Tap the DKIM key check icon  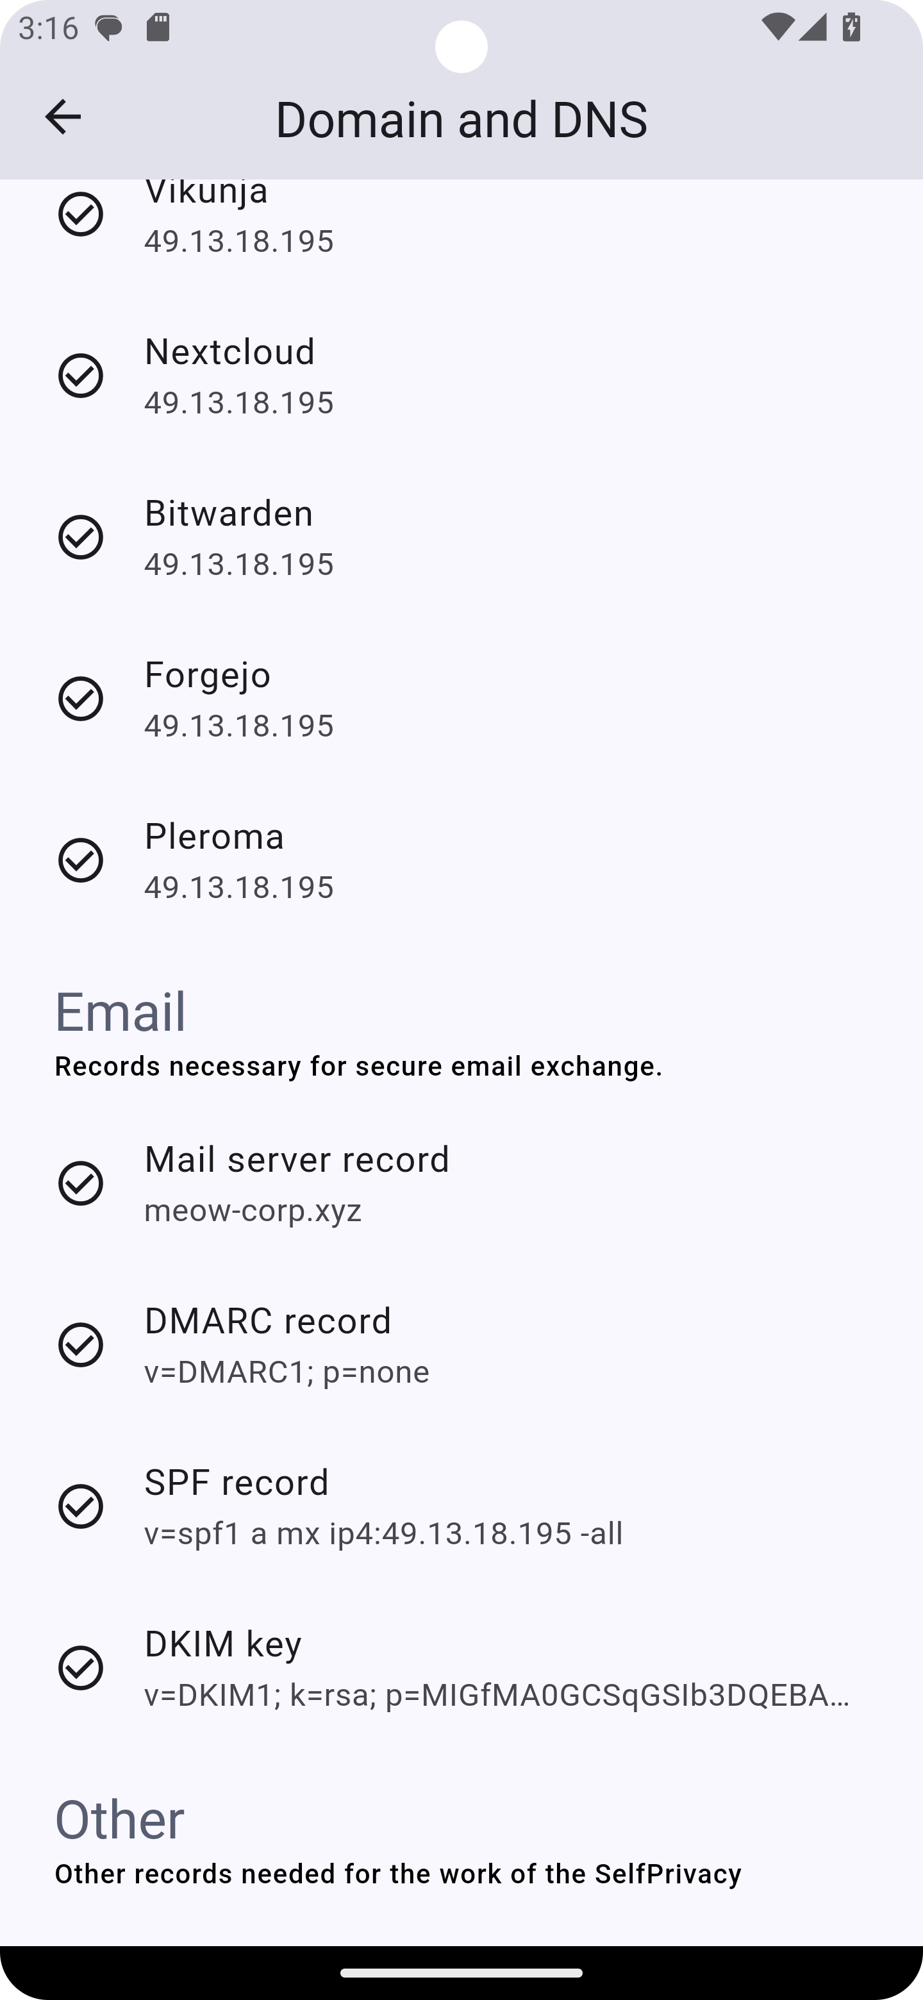(x=80, y=1667)
